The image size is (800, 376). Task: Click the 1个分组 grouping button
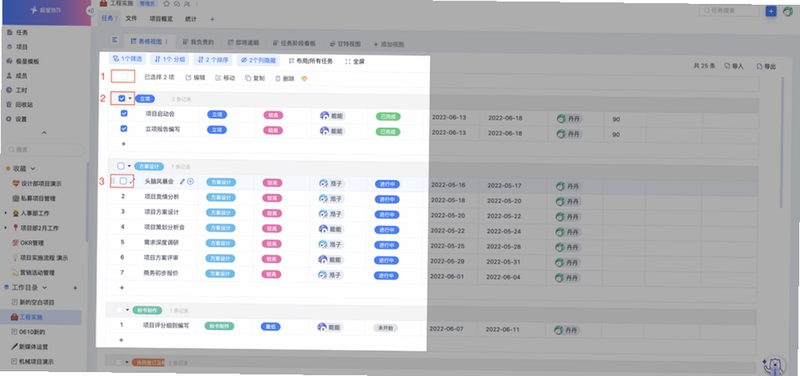(170, 60)
